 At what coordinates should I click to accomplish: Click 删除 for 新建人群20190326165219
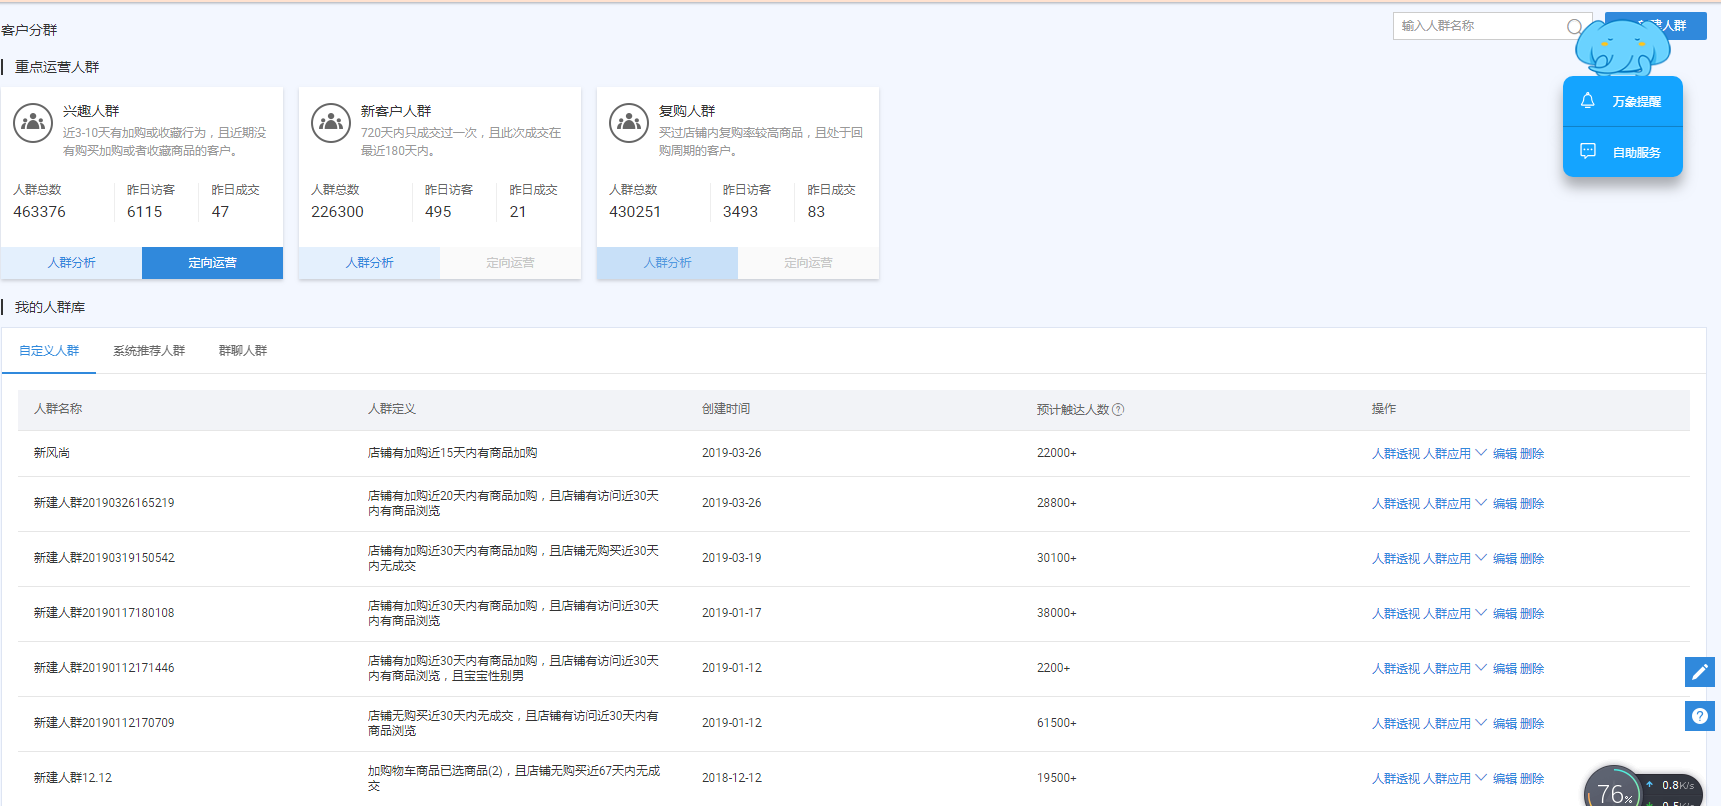tap(1532, 504)
